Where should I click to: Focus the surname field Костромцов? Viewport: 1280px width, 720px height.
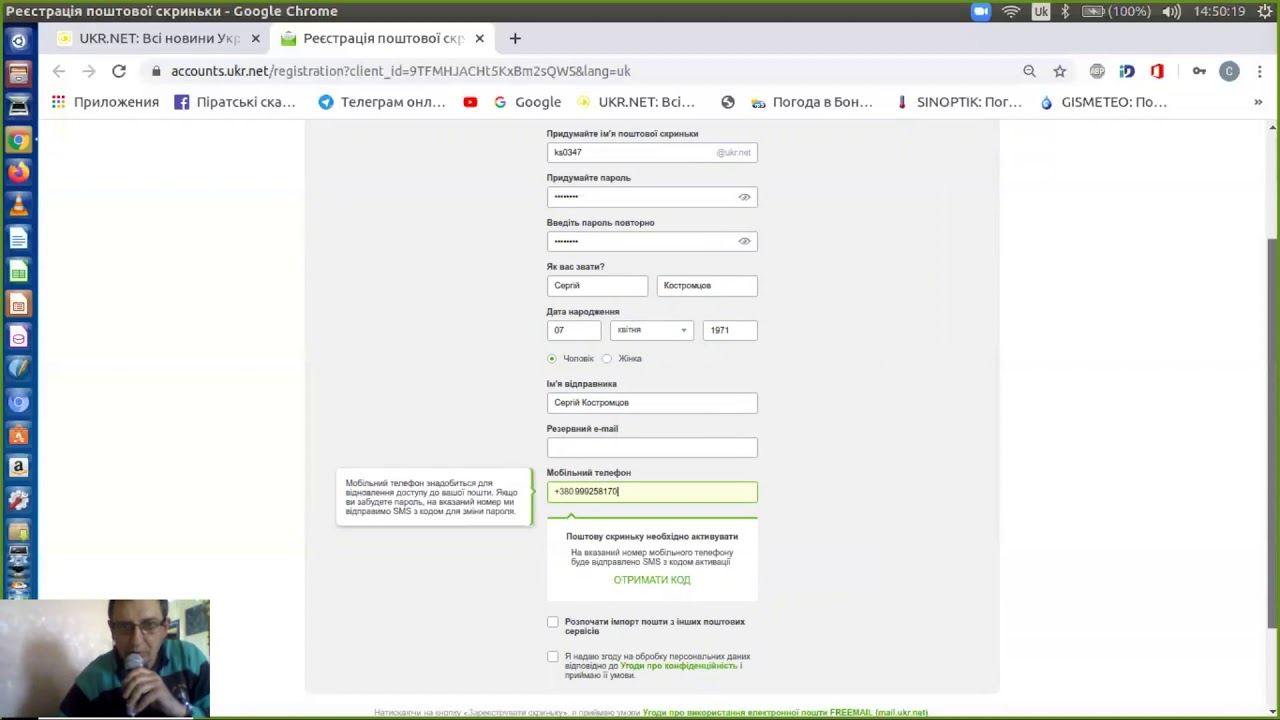pyautogui.click(x=707, y=286)
